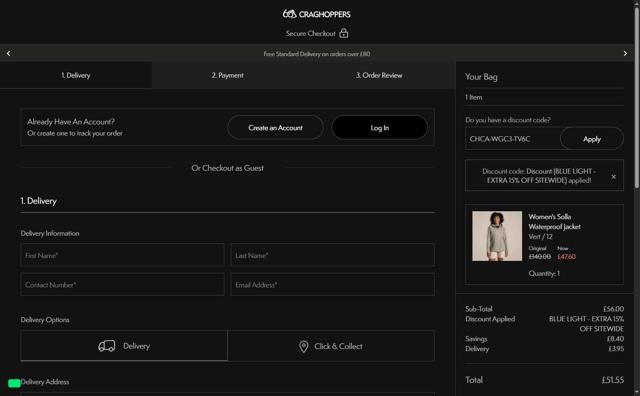Click the struck-through Original price

coord(540,256)
